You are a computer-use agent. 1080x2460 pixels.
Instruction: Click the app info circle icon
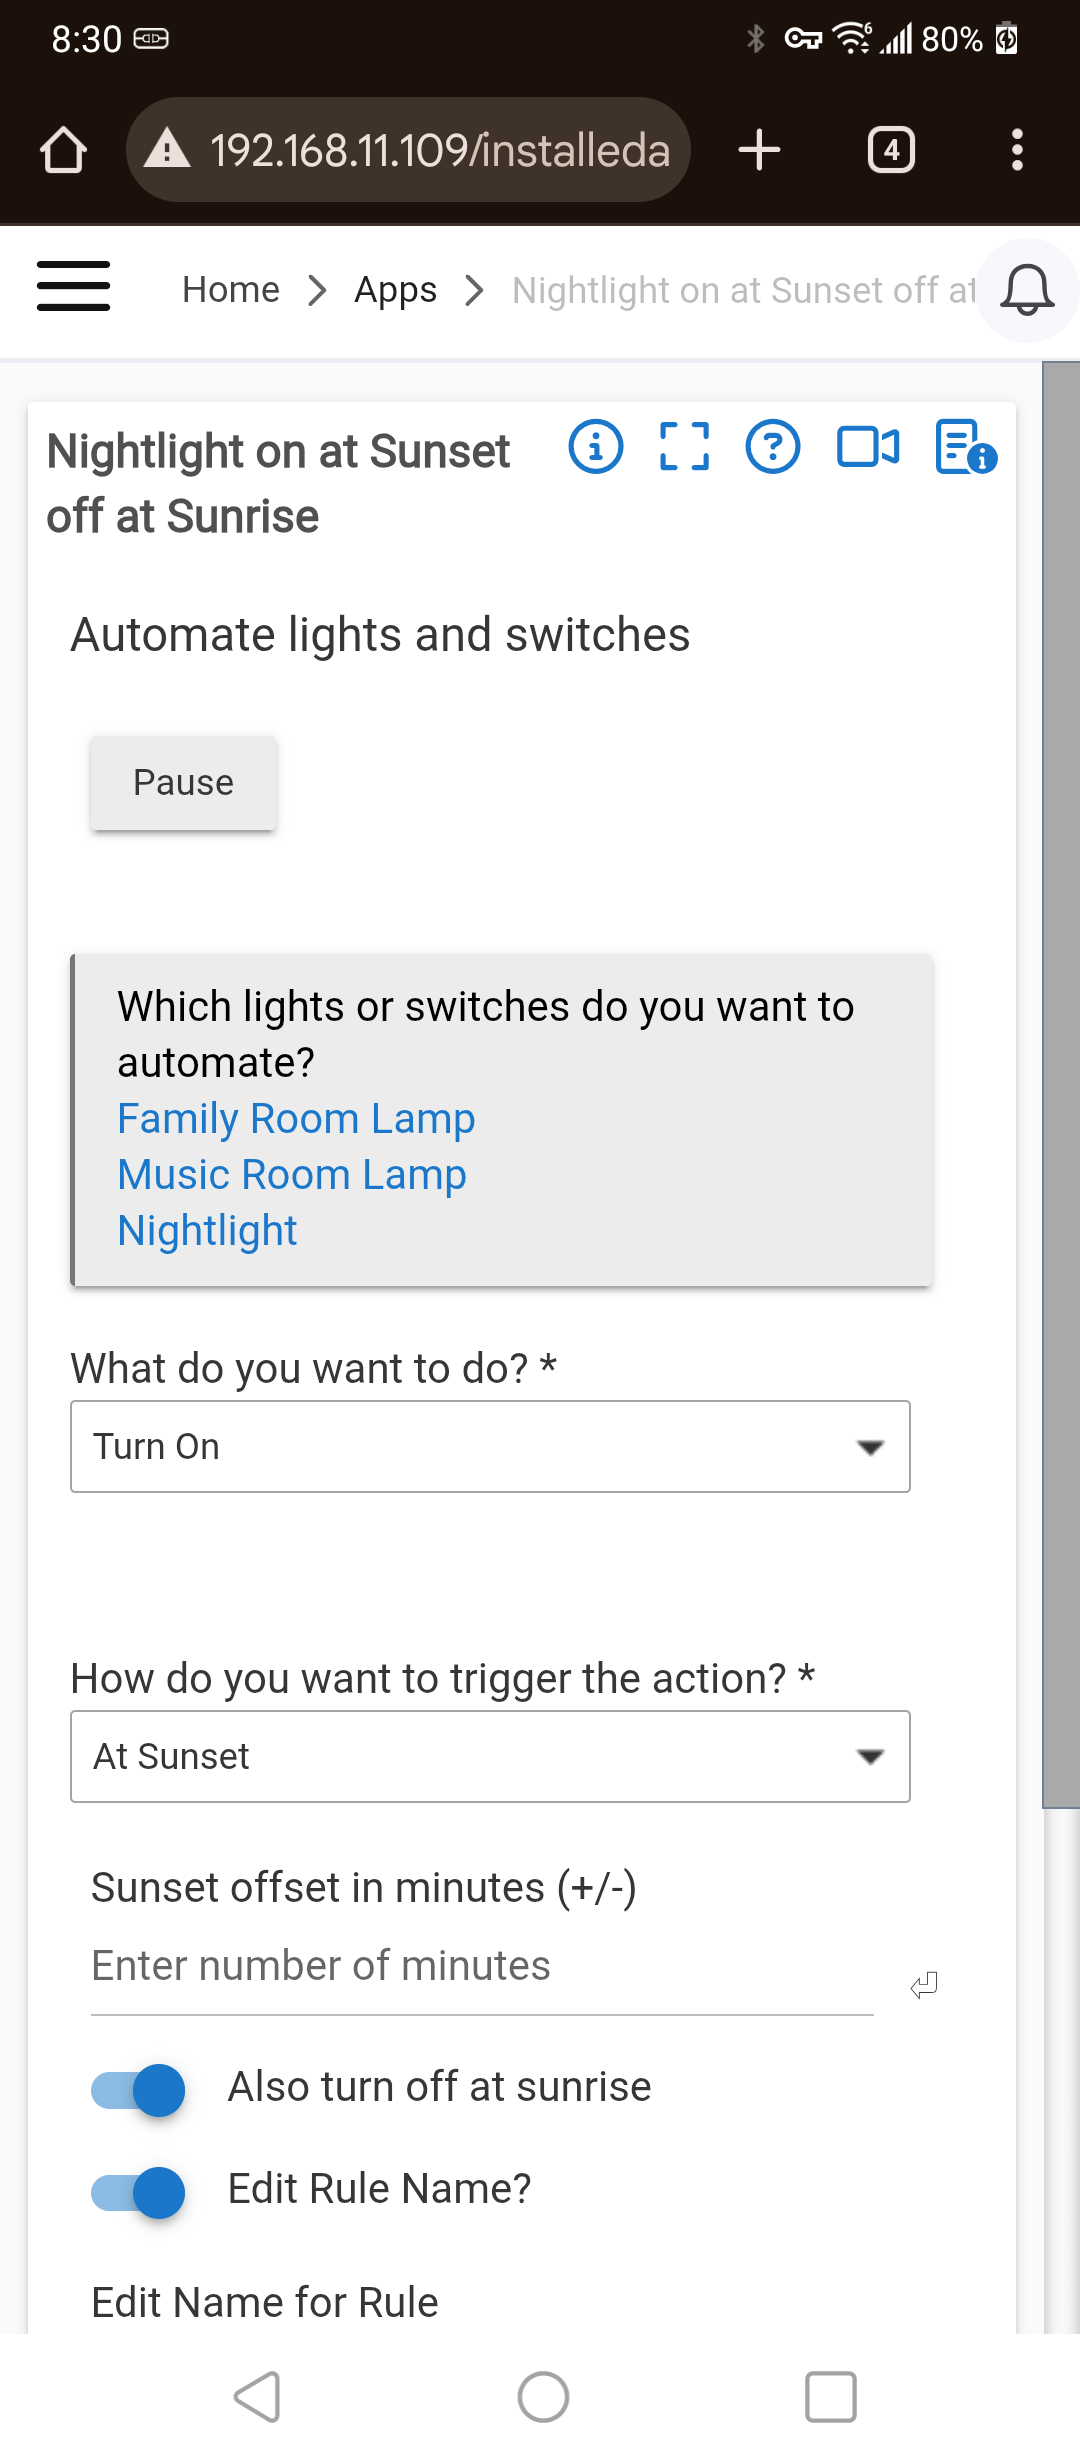point(596,447)
